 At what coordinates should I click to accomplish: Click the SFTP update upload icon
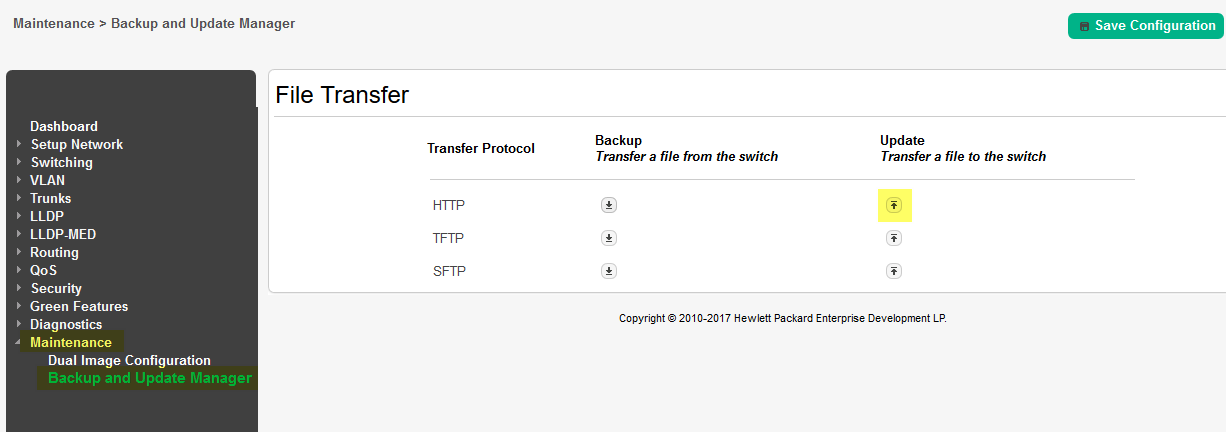pyautogui.click(x=894, y=271)
